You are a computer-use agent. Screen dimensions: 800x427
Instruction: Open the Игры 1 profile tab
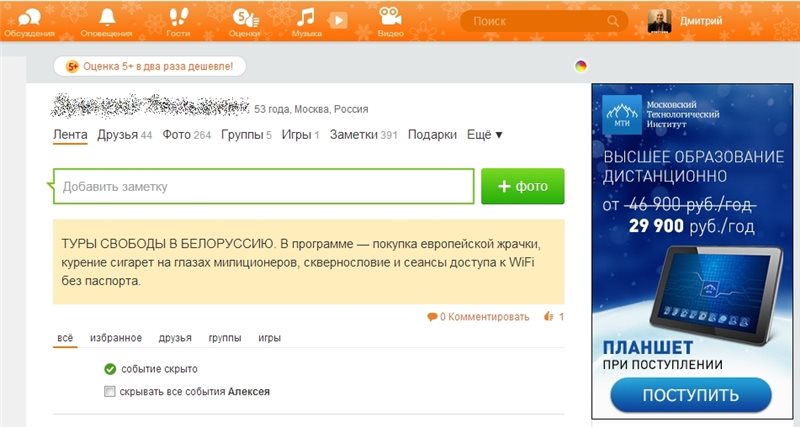(x=301, y=135)
